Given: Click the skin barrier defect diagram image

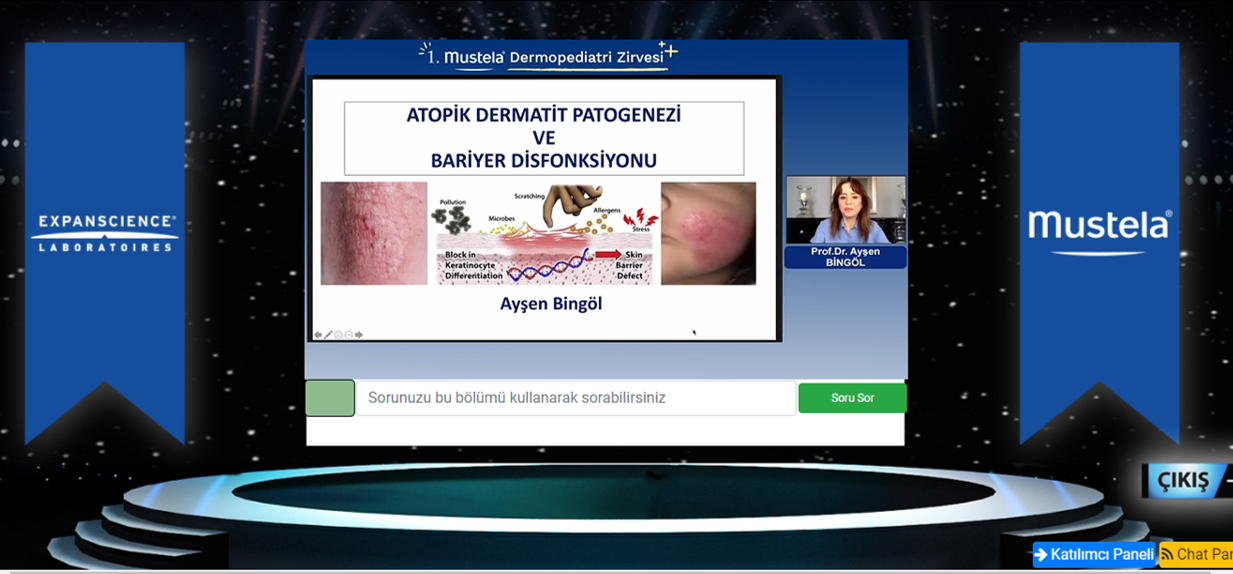Looking at the screenshot, I should 544,234.
